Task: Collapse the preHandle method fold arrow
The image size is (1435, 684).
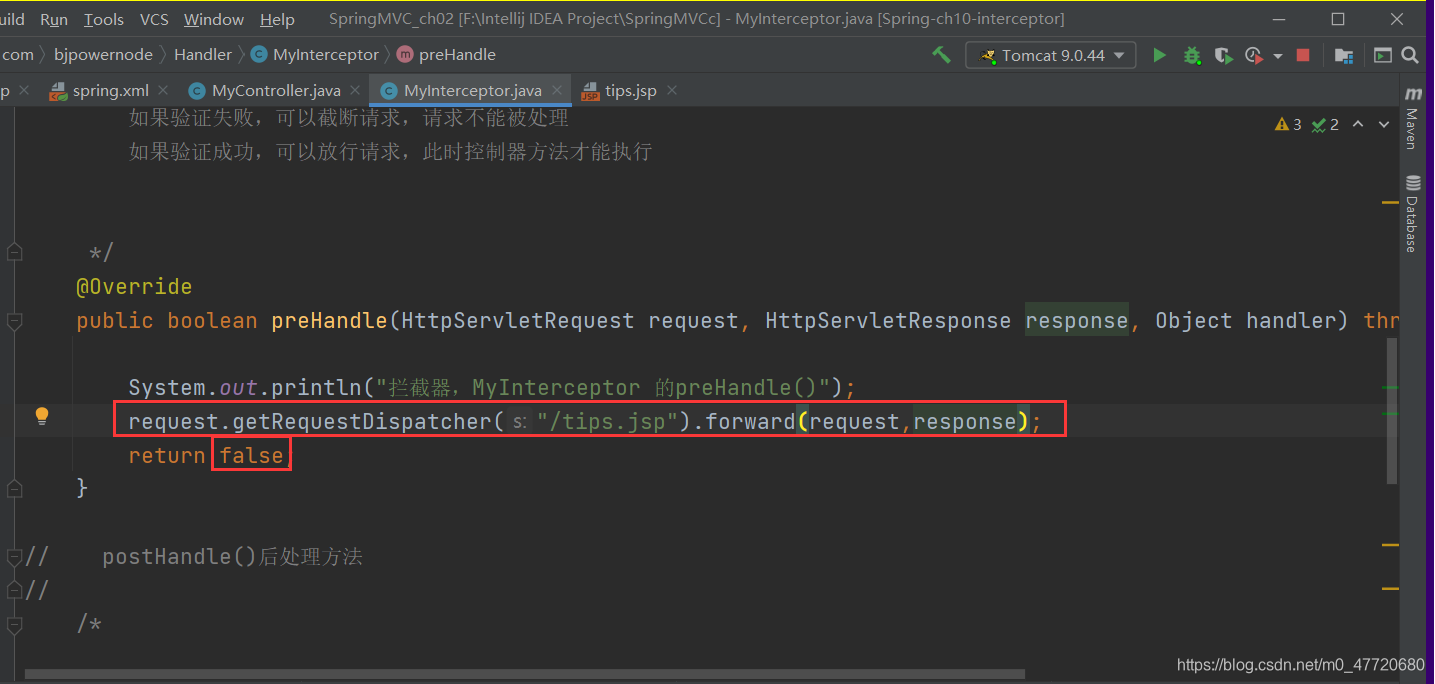Action: [x=15, y=322]
